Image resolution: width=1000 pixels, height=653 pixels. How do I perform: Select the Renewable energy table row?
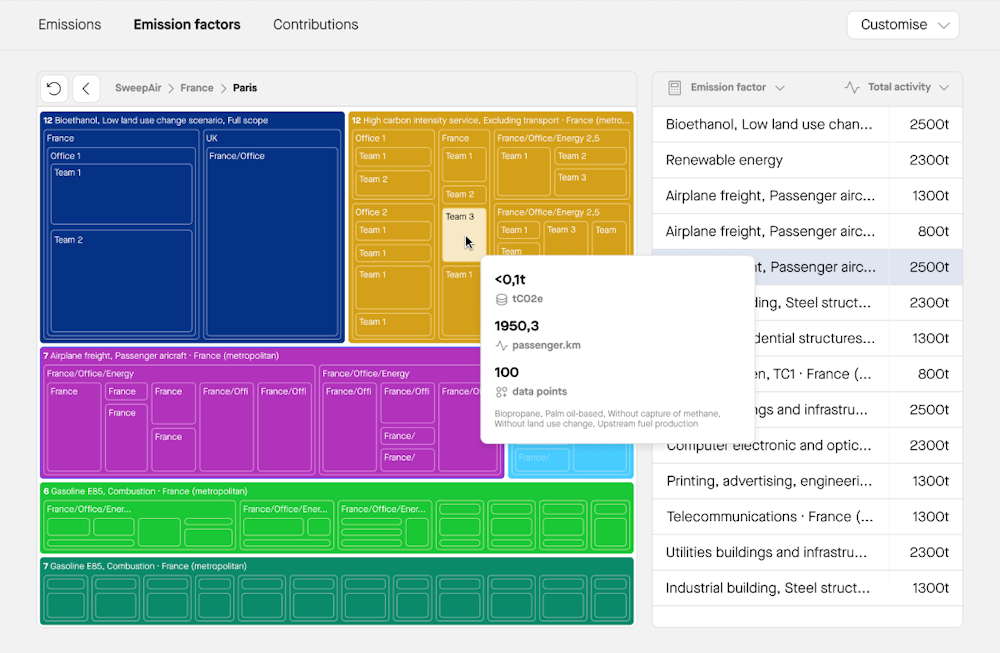click(x=770, y=160)
